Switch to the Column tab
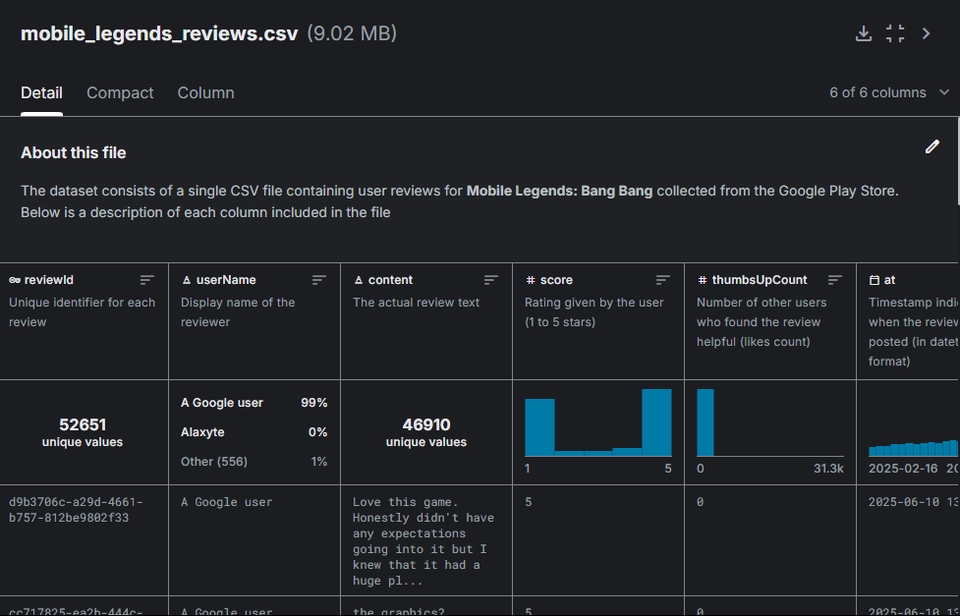The height and width of the screenshot is (616, 960). coord(206,92)
